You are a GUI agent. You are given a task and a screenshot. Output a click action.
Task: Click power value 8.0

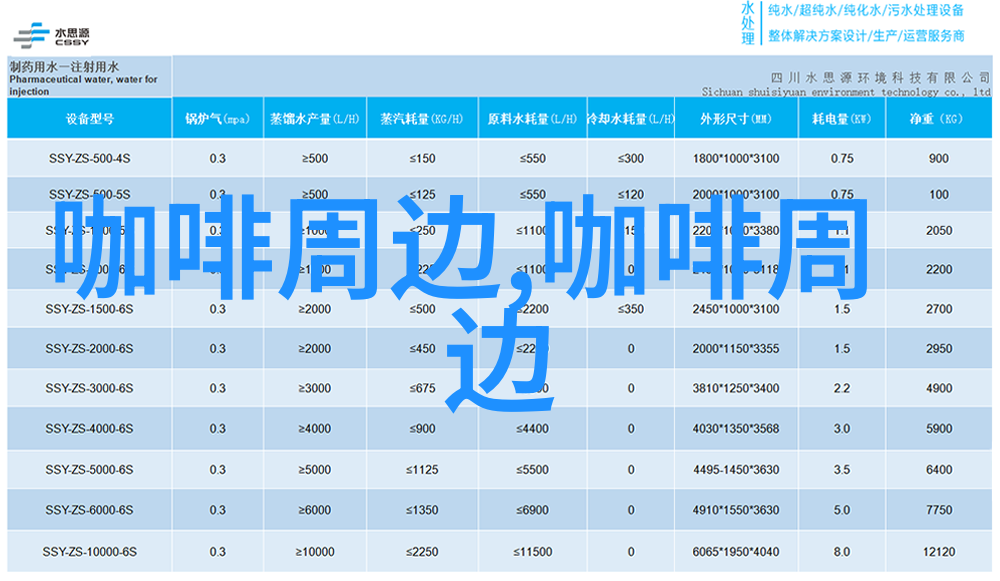(x=842, y=552)
